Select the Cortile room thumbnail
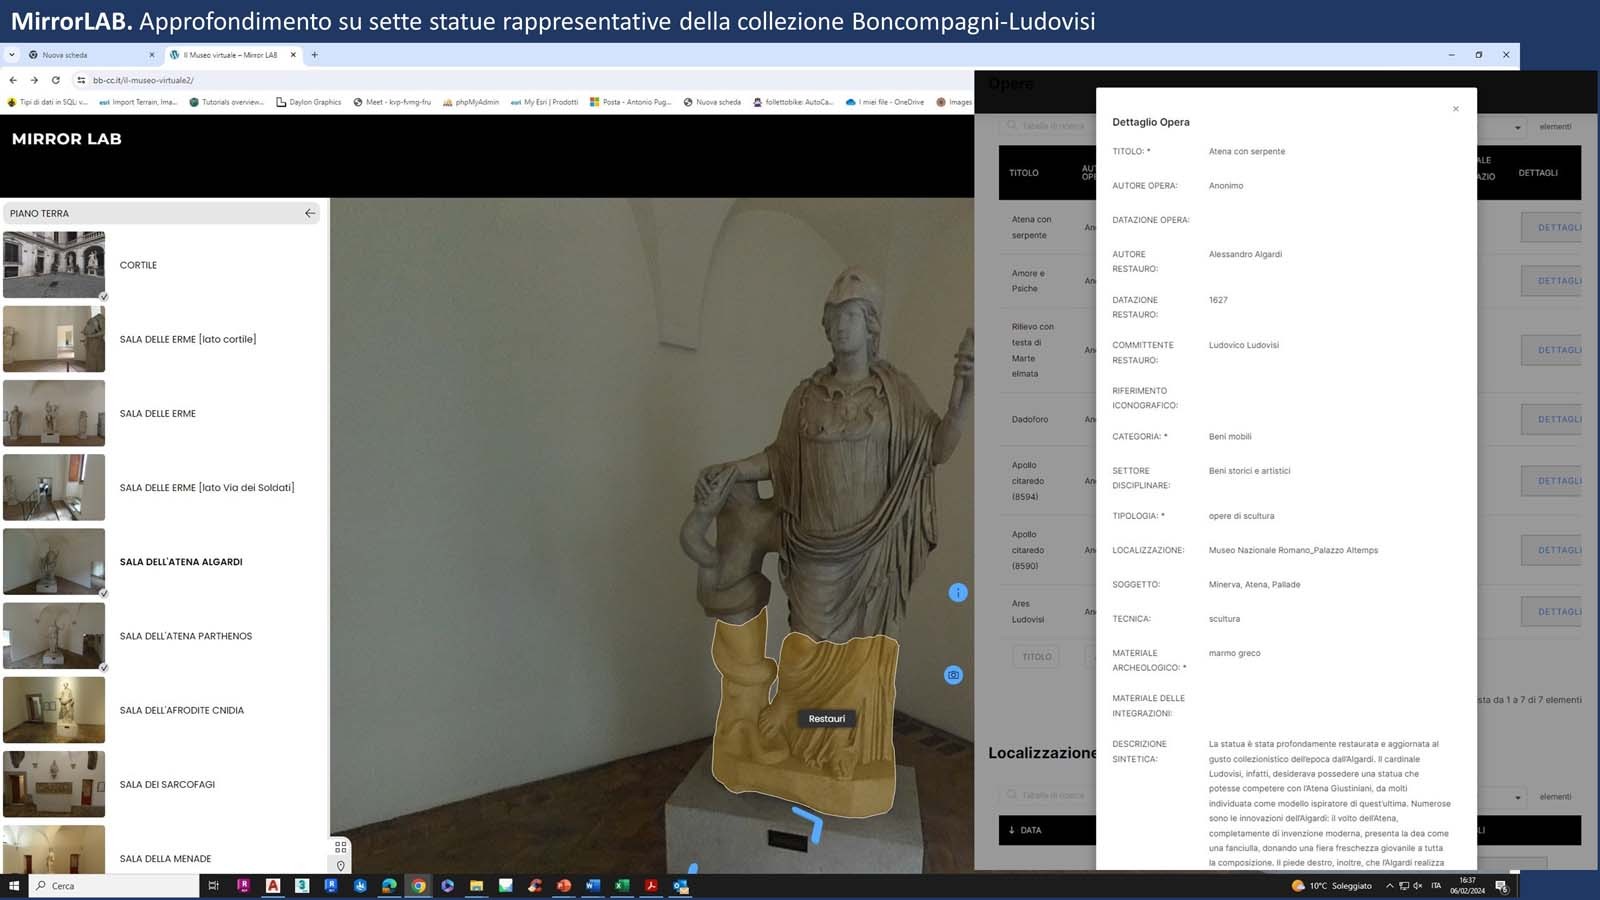1600x900 pixels. (x=54, y=265)
